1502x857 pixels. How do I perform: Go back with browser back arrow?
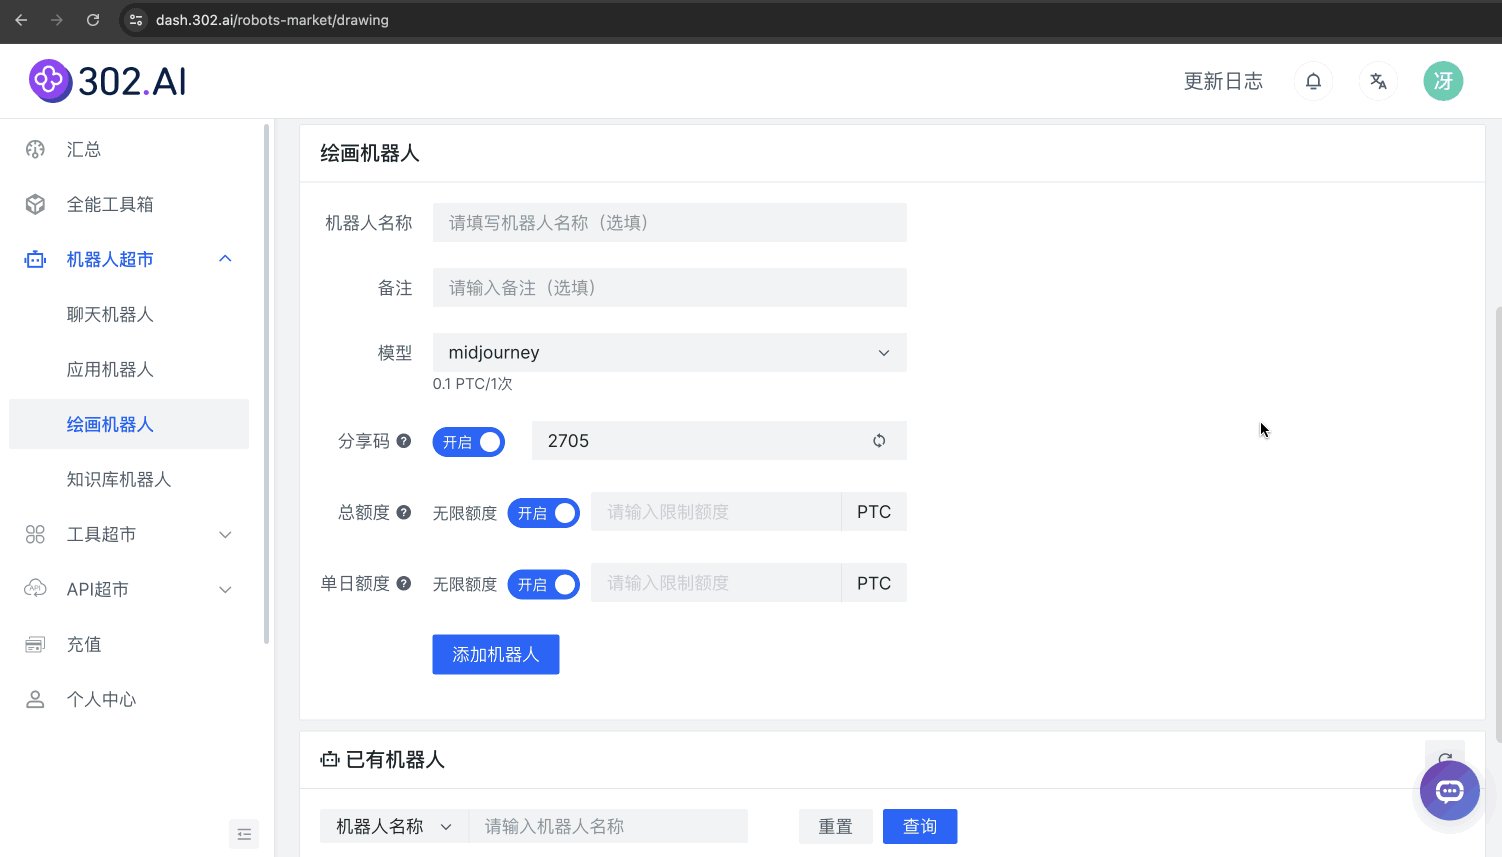21,20
